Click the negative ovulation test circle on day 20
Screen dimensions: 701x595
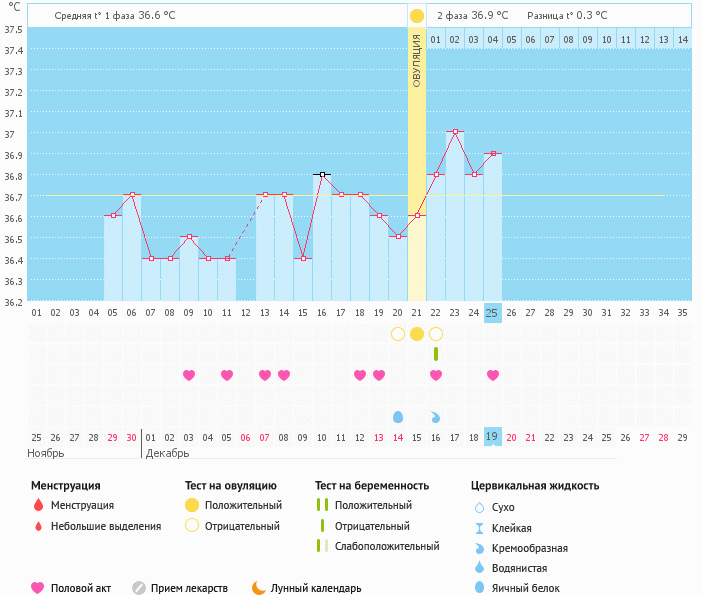point(398,334)
